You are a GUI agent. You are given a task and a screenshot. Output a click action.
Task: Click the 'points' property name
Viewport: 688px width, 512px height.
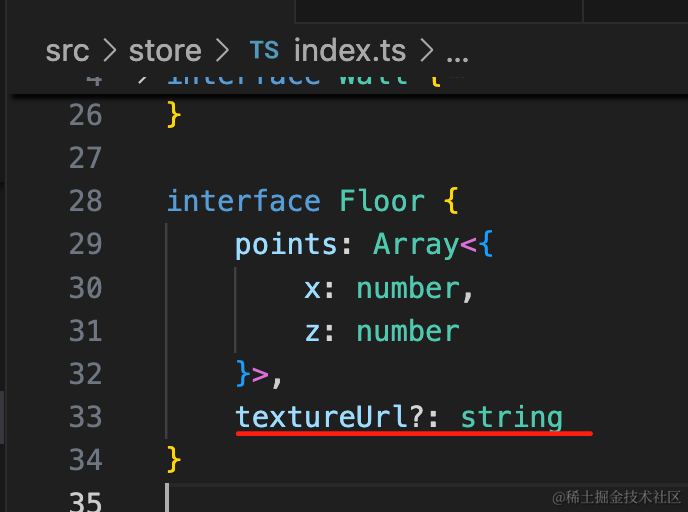[x=287, y=244]
